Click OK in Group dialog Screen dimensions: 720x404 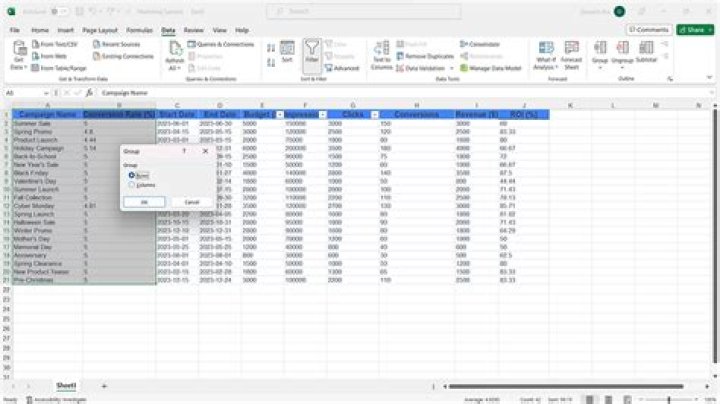tap(143, 202)
